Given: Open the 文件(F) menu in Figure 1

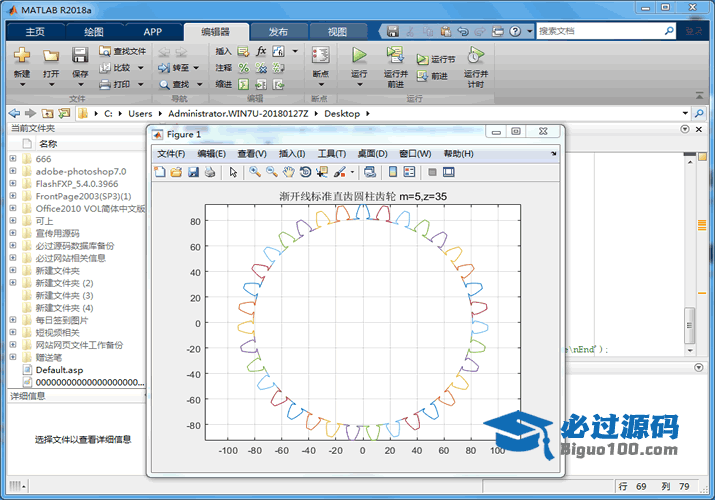Looking at the screenshot, I should click(171, 154).
